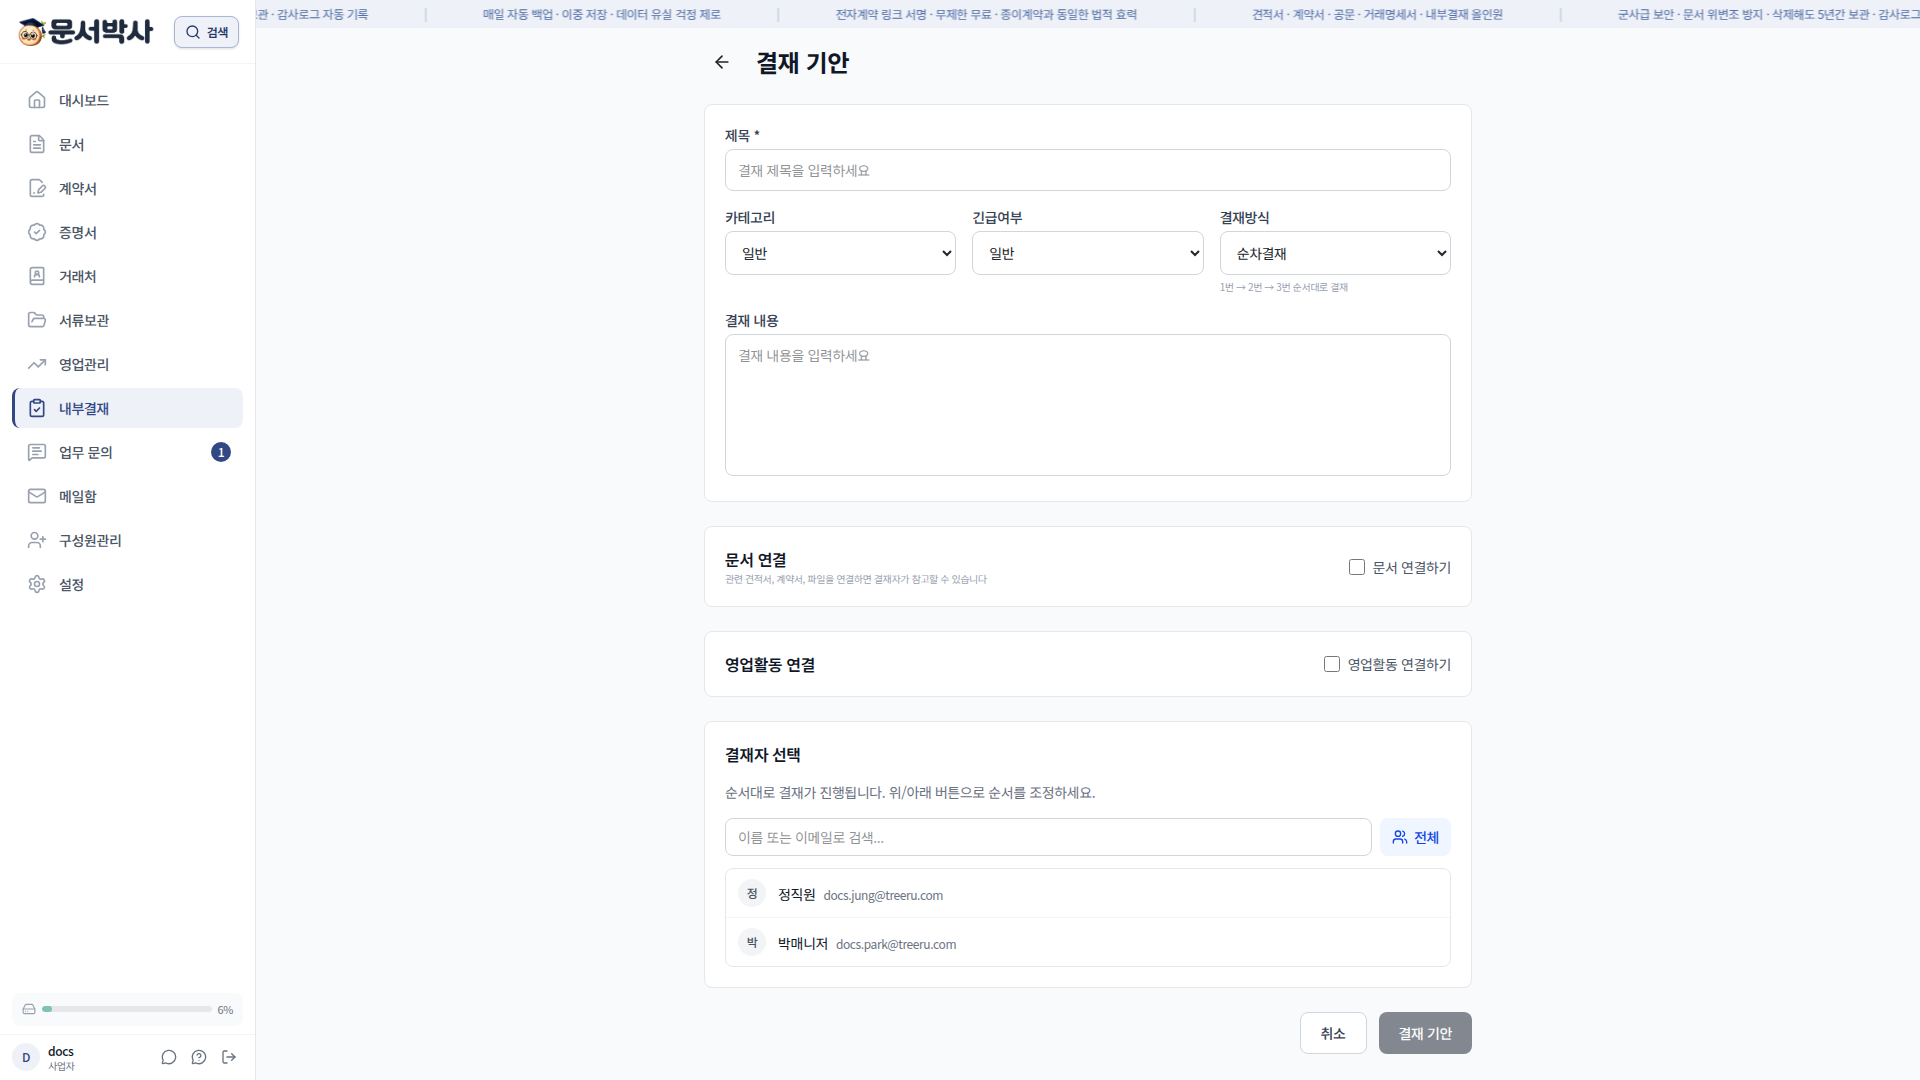This screenshot has height=1080, width=1920.
Task: Open 구성원관리 menu item
Action: 128,540
